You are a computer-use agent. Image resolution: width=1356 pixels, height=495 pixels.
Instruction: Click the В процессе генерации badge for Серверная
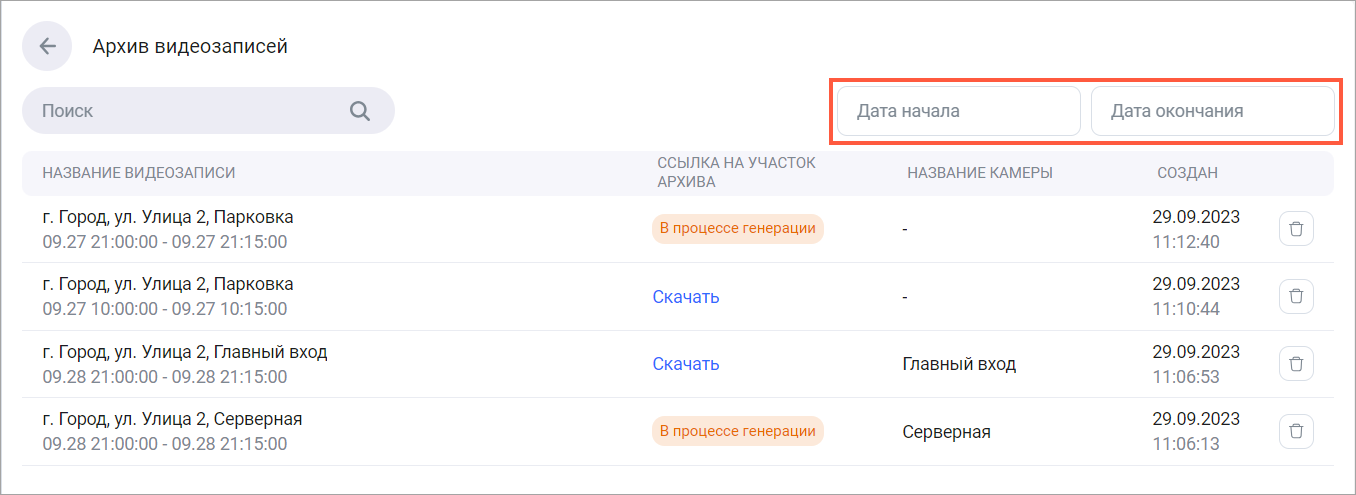737,431
